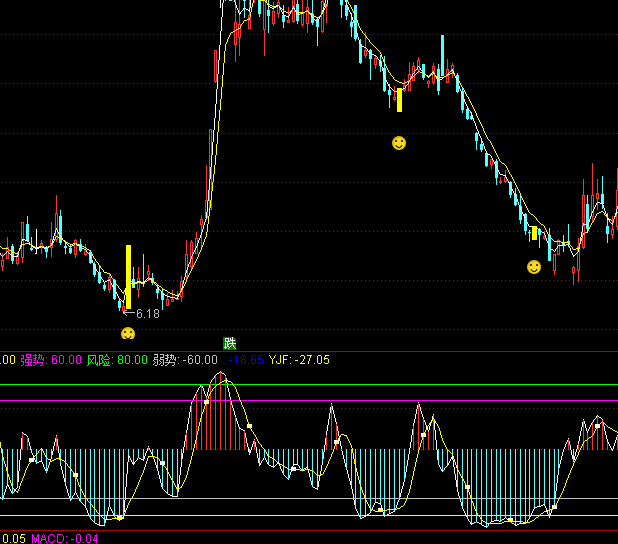Click the orange face icon below 6.18
Viewport: 618px width, 544px height.
[x=128, y=333]
